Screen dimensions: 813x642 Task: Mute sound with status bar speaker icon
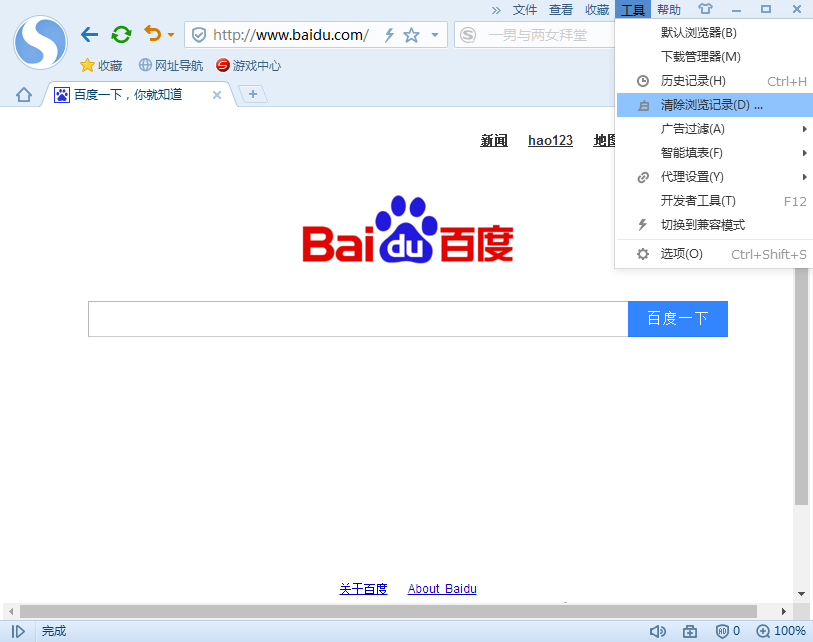tap(657, 631)
